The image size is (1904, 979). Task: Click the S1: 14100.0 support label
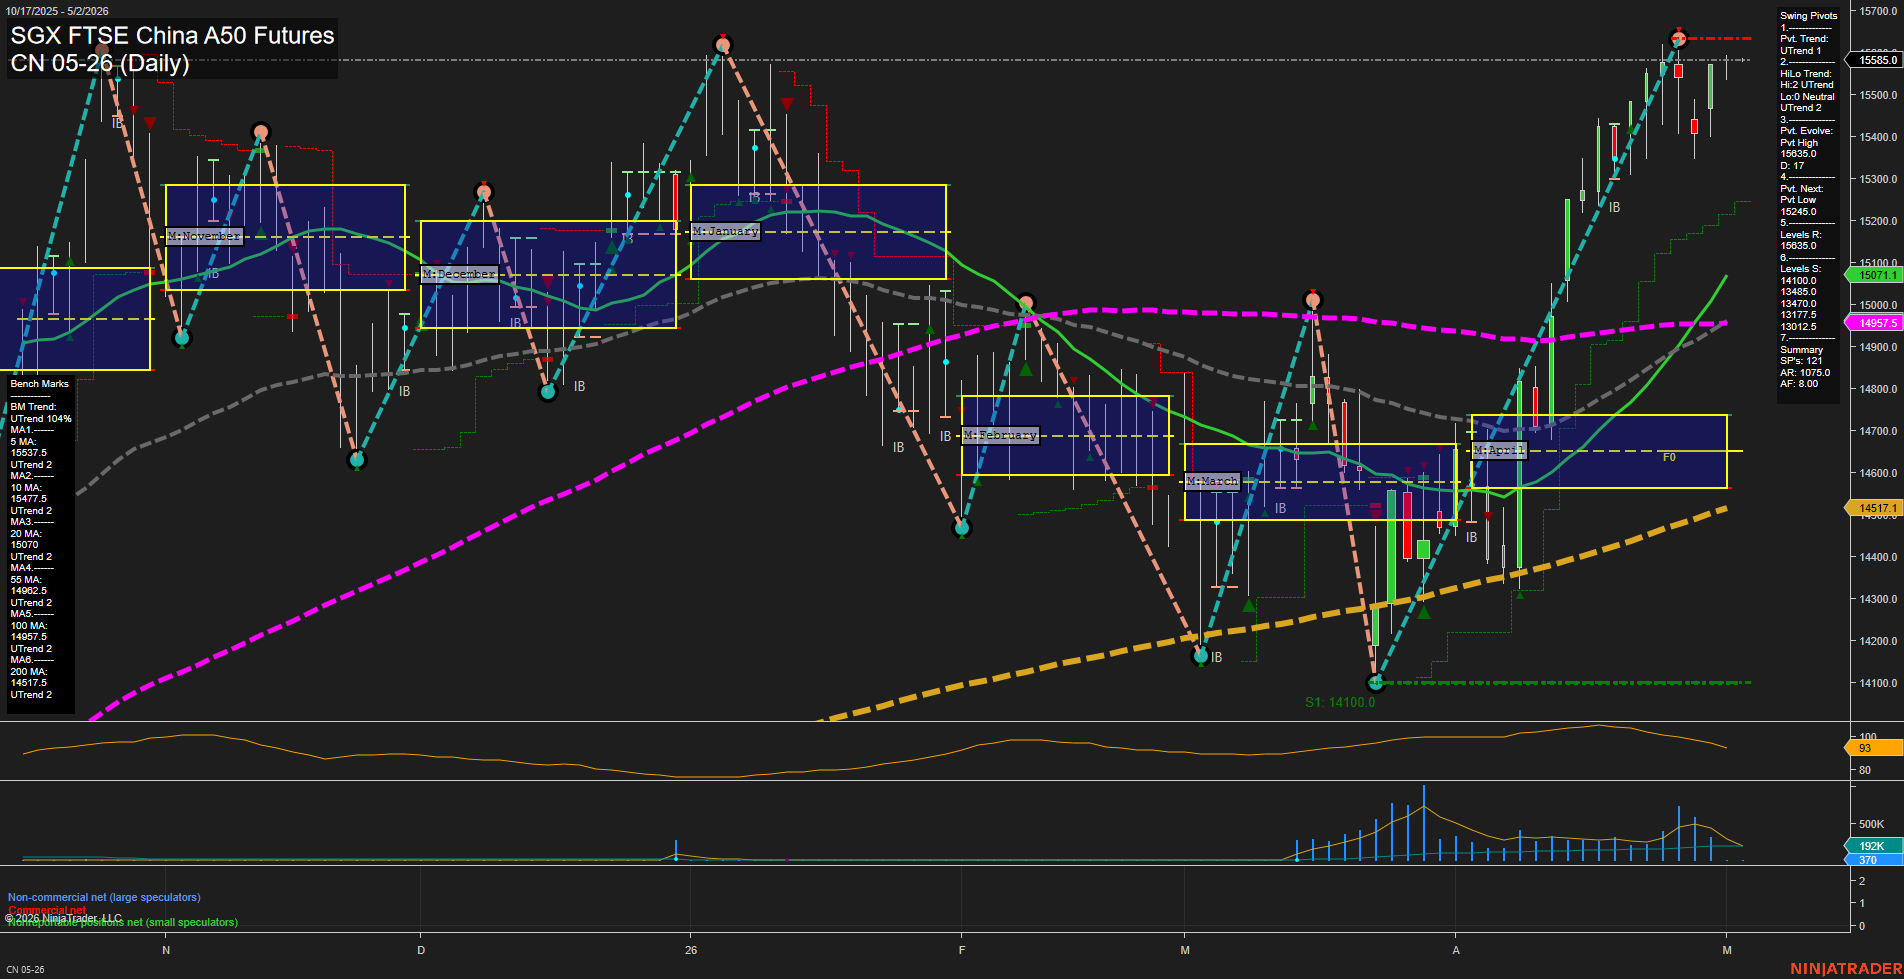pyautogui.click(x=1340, y=701)
